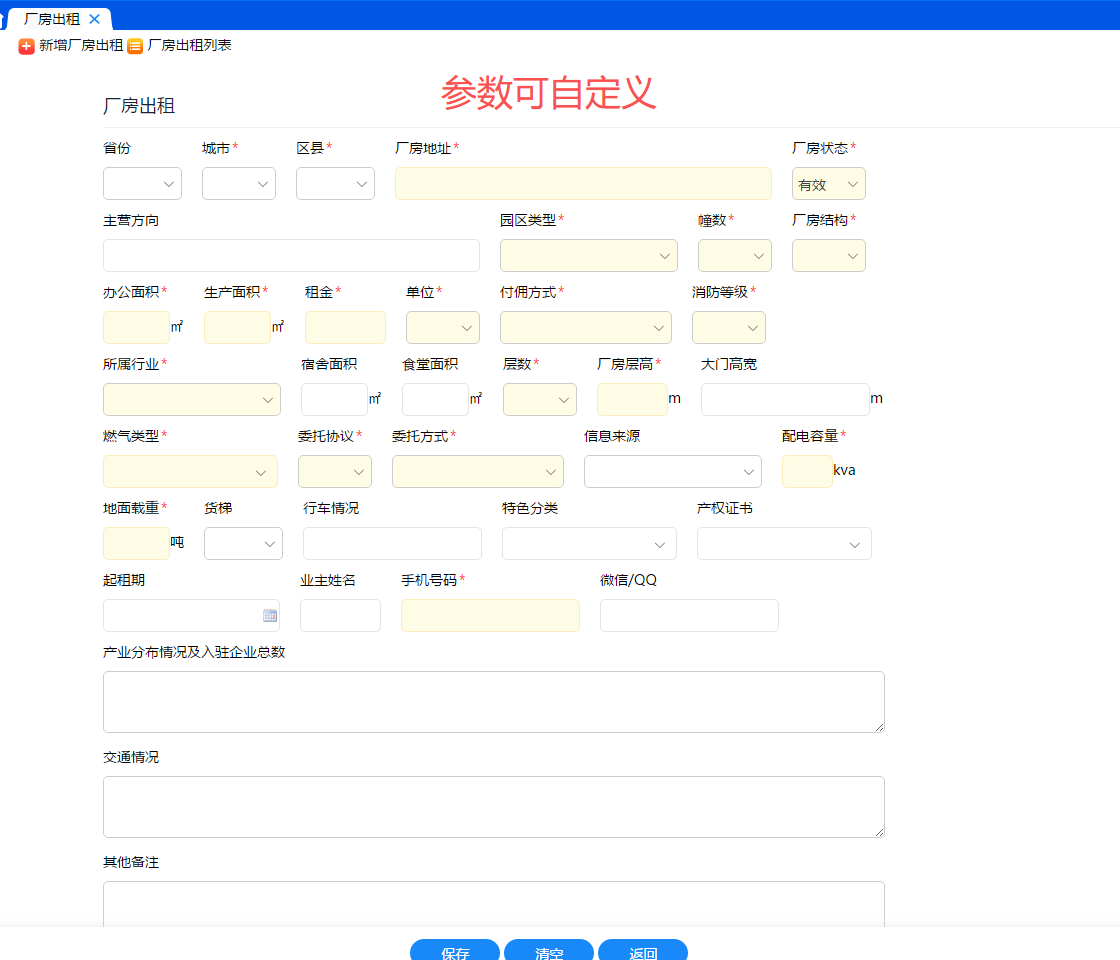Screen dimensions: 1120x960
Task: Select a 付佣方式 from dropdown
Action: click(x=585, y=328)
